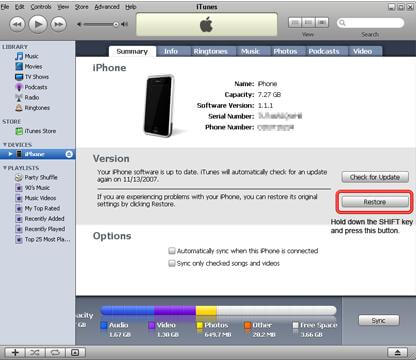The height and width of the screenshot is (362, 416).
Task: Show or hide the artwork viewer button
Action: (75, 352)
